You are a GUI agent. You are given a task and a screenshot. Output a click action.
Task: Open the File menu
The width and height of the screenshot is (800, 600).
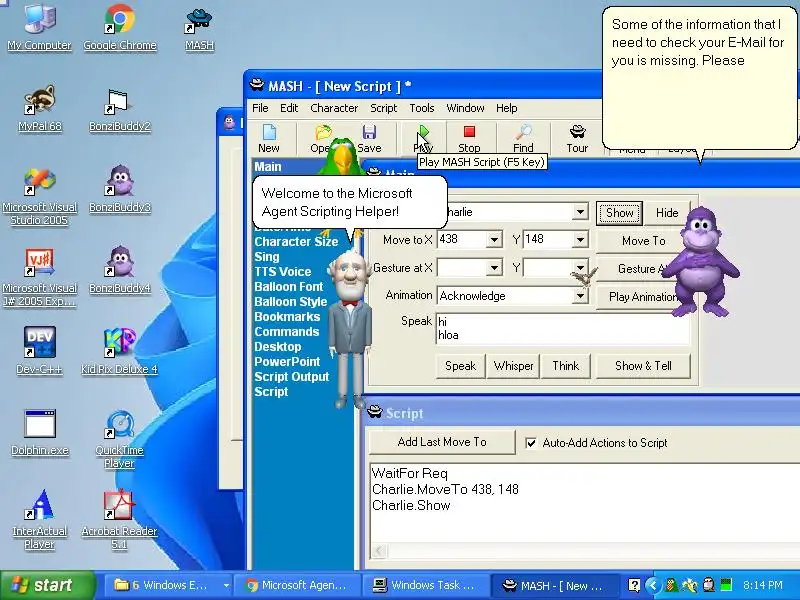(x=260, y=108)
